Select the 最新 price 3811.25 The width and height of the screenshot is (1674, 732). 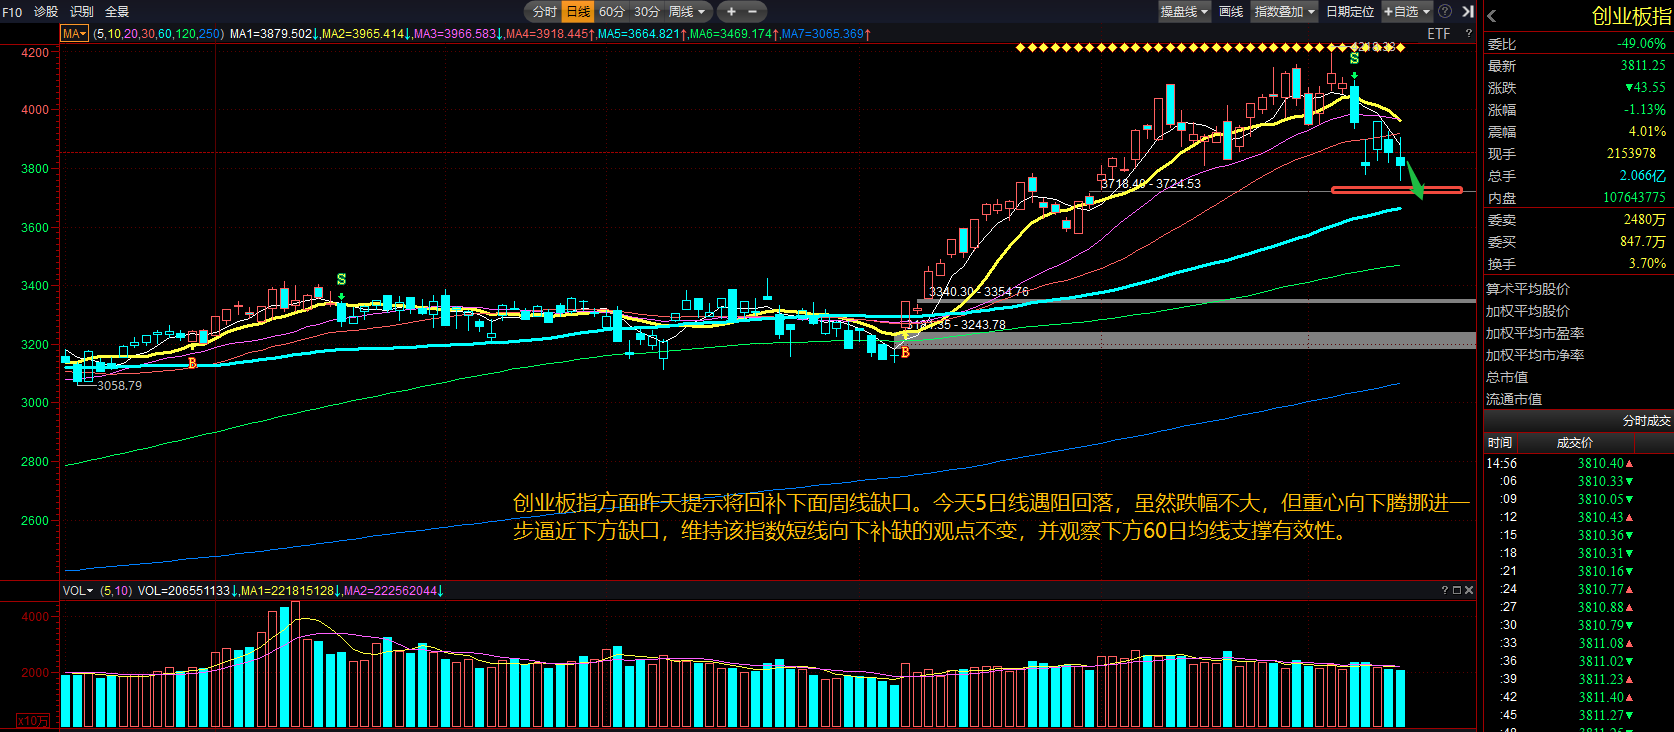(x=1643, y=66)
